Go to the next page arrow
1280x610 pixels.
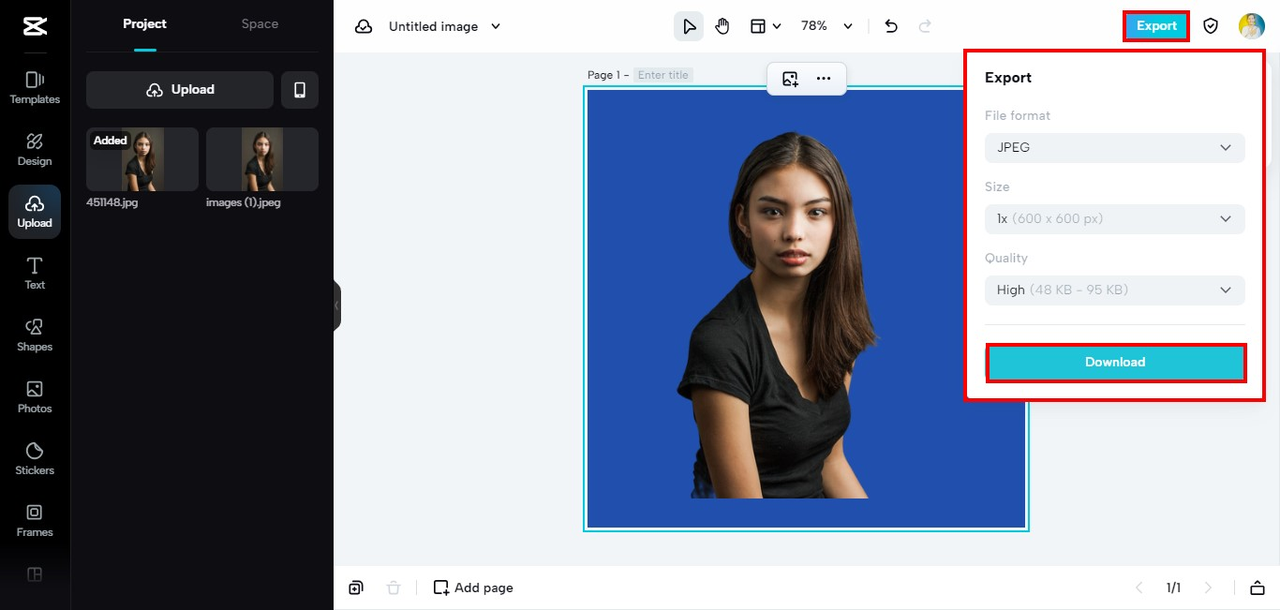1208,588
